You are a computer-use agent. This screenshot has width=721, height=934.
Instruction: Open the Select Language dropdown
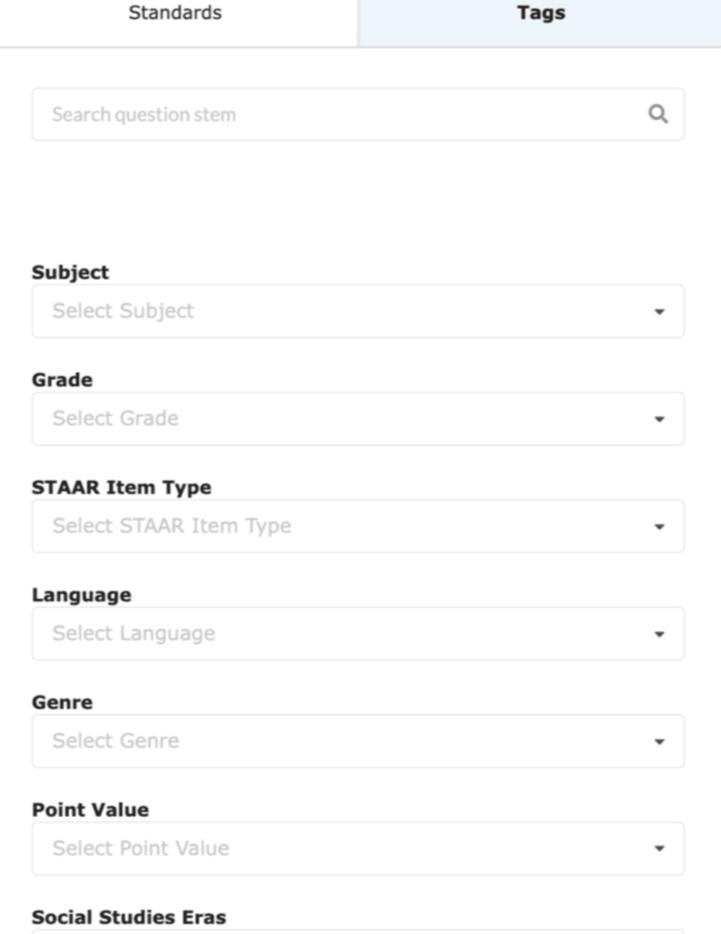(x=340, y=634)
